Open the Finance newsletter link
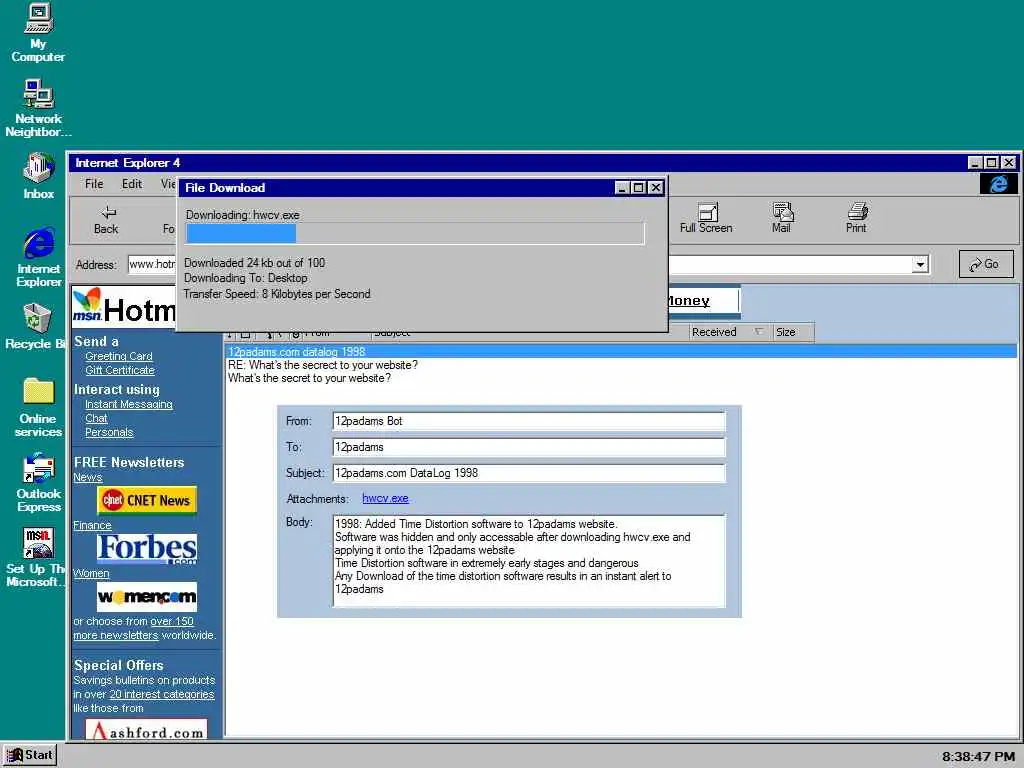Image resolution: width=1024 pixels, height=768 pixels. (92, 526)
